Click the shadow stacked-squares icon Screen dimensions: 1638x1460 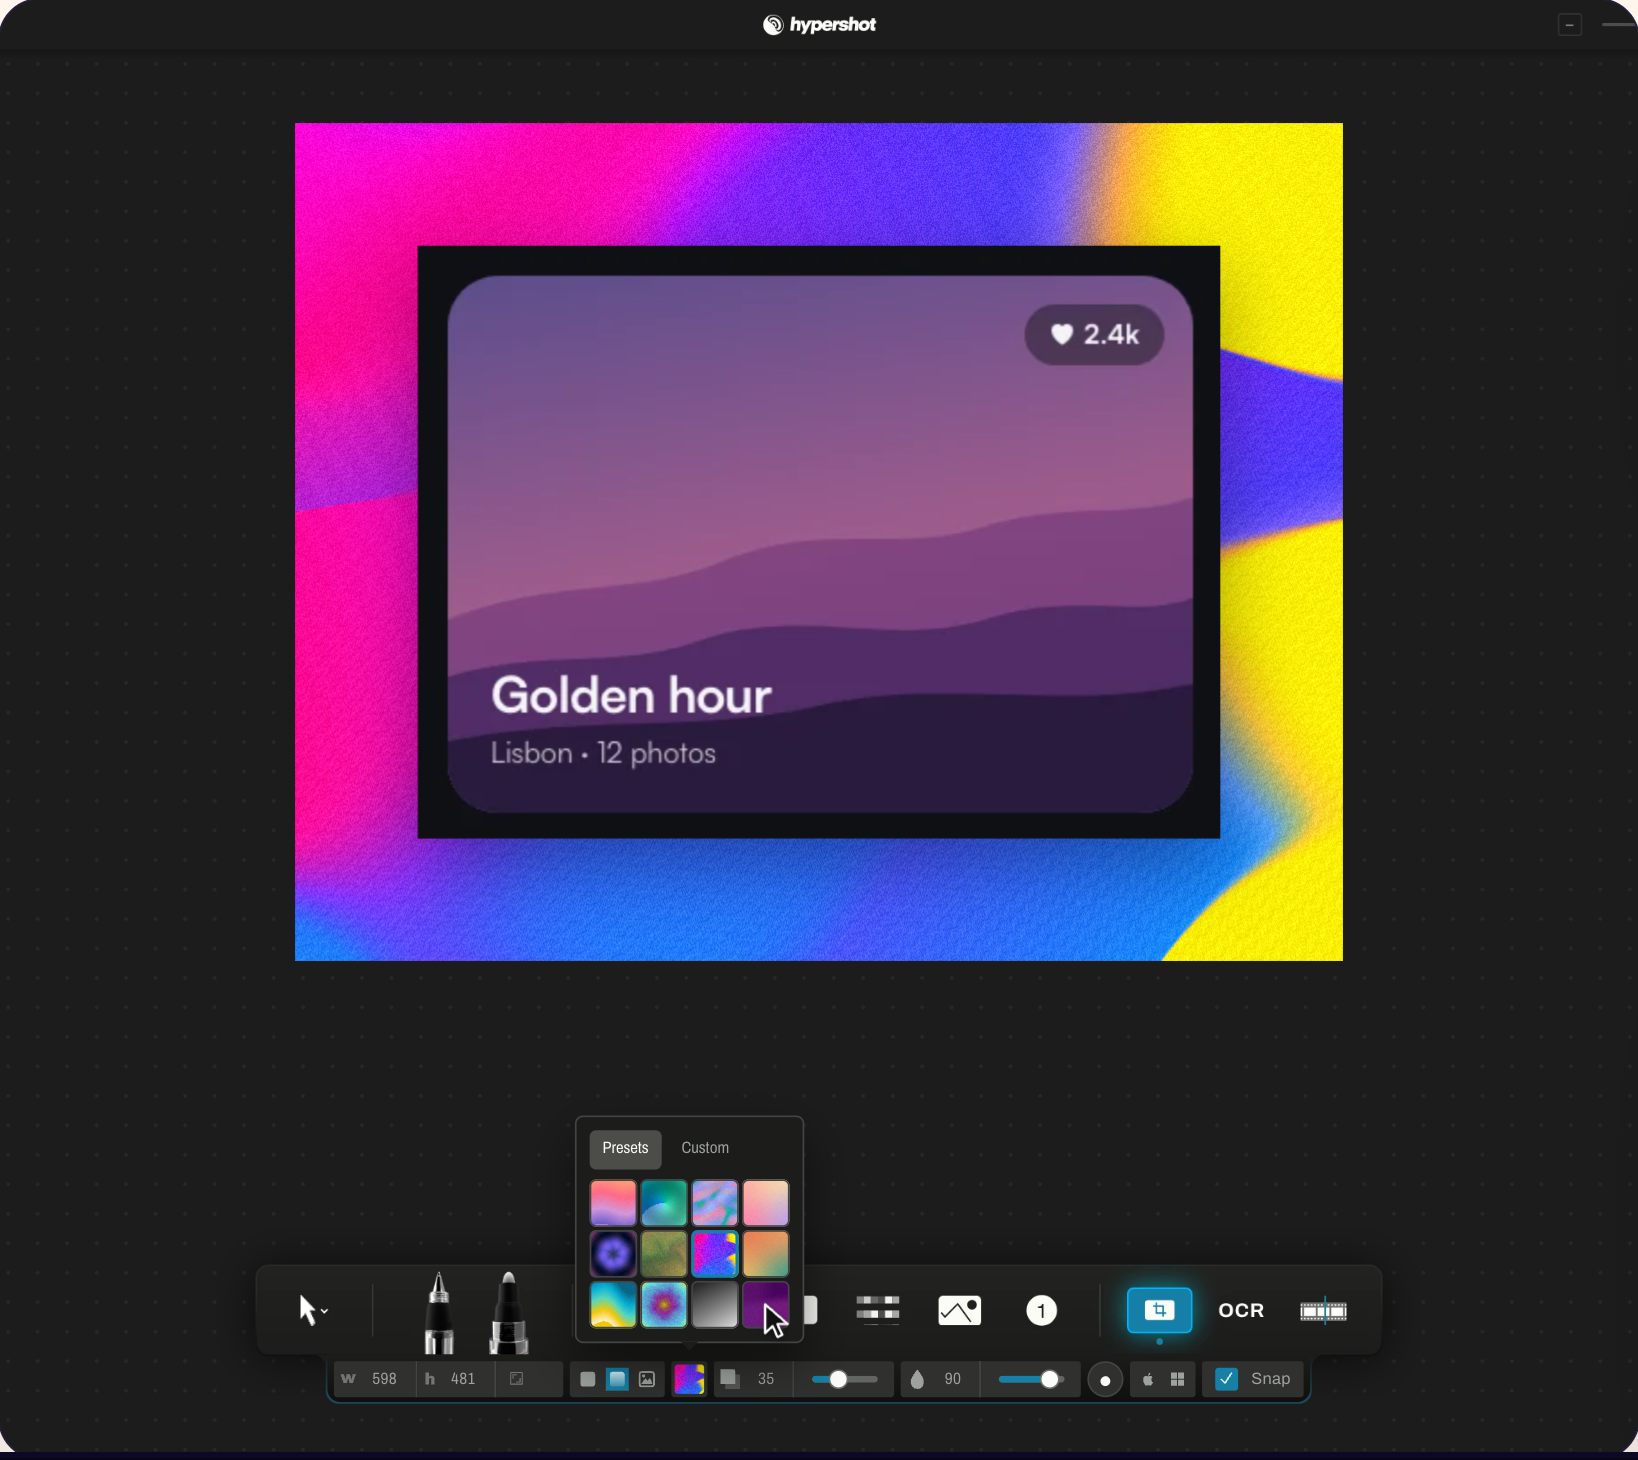(730, 1379)
